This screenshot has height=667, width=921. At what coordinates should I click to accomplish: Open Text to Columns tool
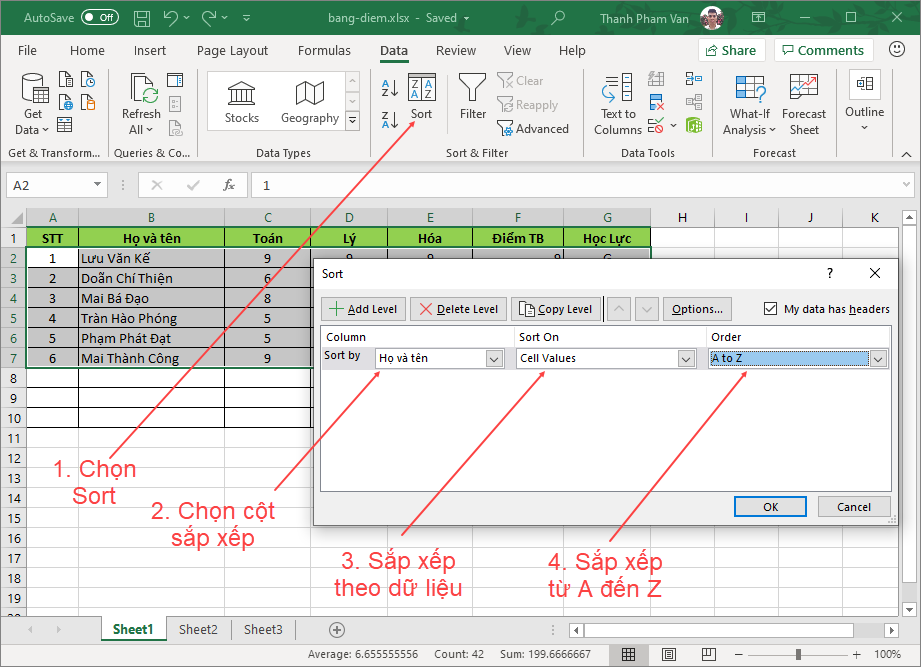tap(617, 105)
